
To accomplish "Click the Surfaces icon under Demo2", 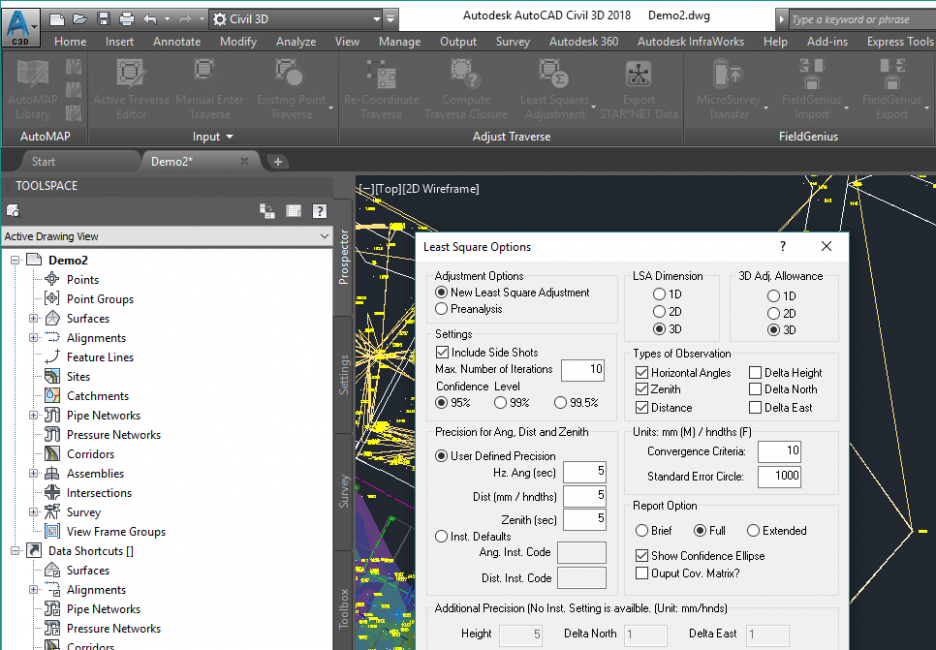I will click(52, 318).
